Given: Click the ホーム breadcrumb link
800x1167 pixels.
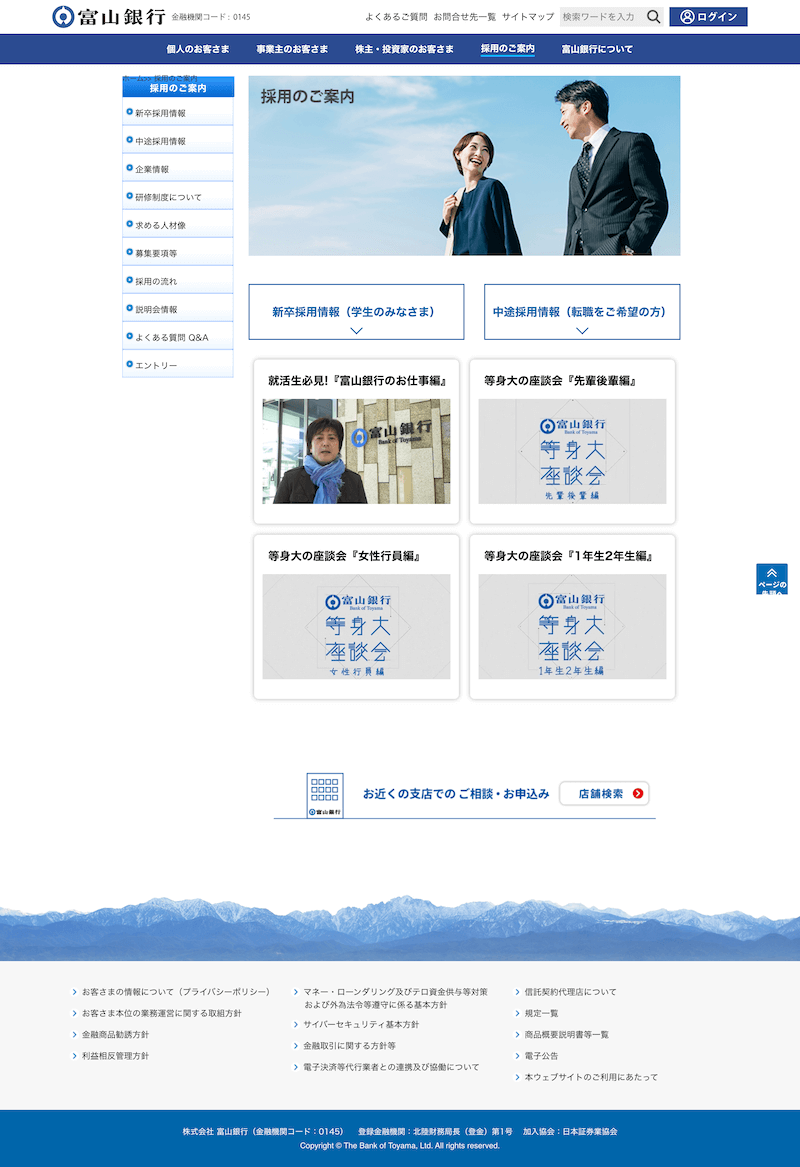Looking at the screenshot, I should (133, 78).
